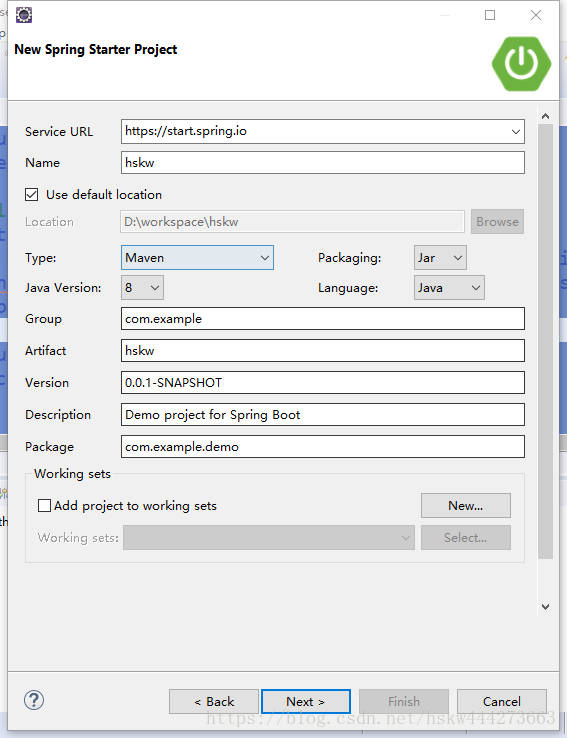Open the Packaging Jar dropdown
The width and height of the screenshot is (567, 738).
440,257
